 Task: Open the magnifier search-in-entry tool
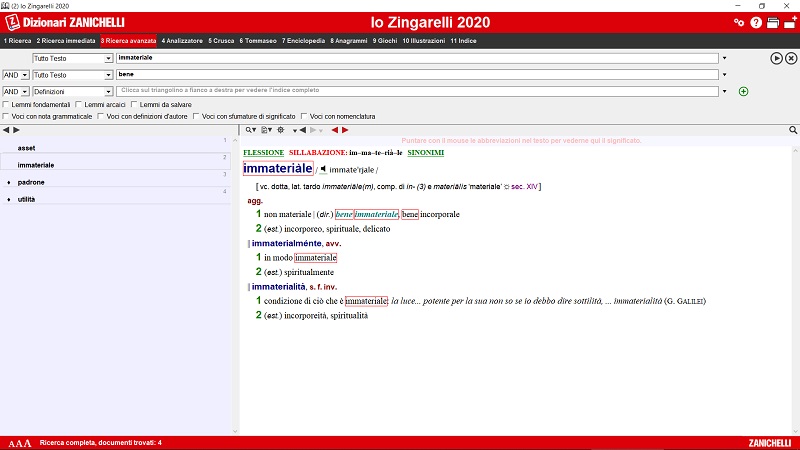tap(250, 130)
